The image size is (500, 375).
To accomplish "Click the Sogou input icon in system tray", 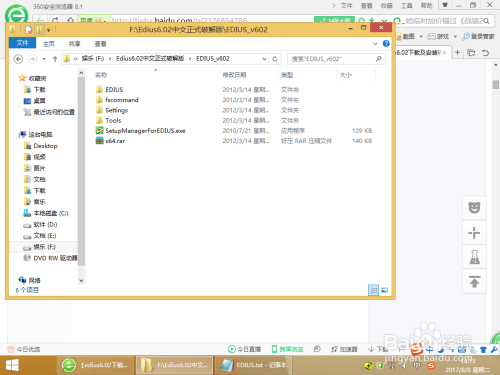I will pos(431,366).
